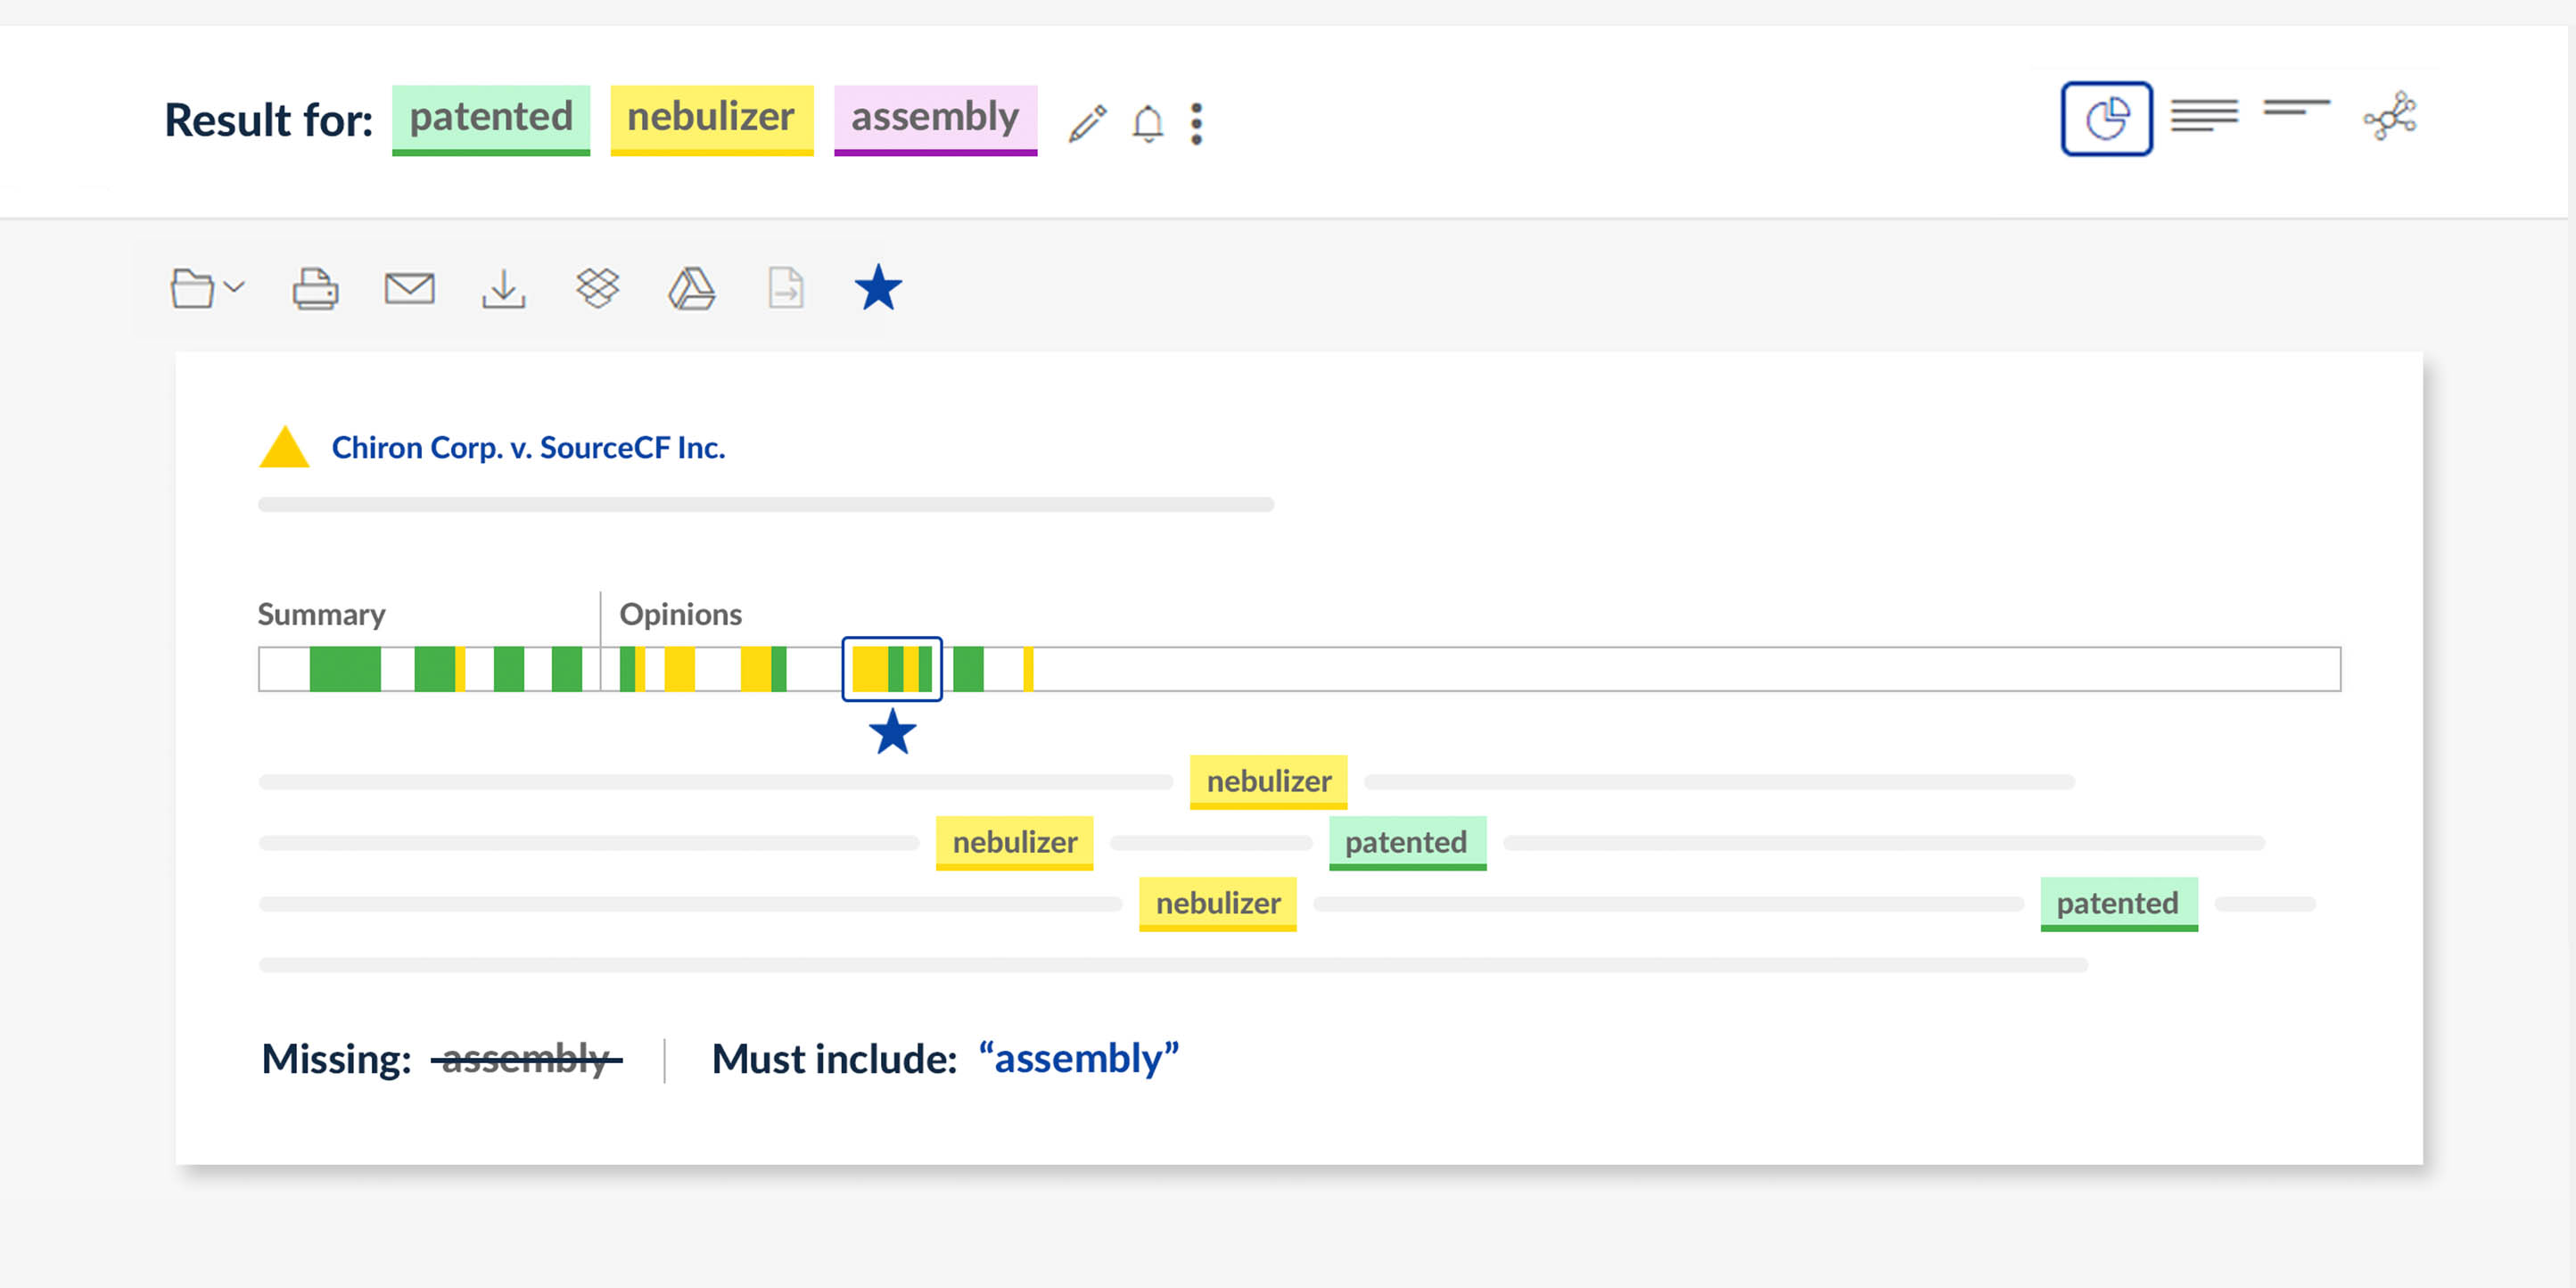
Task: Download the document via the download icon
Action: point(504,288)
